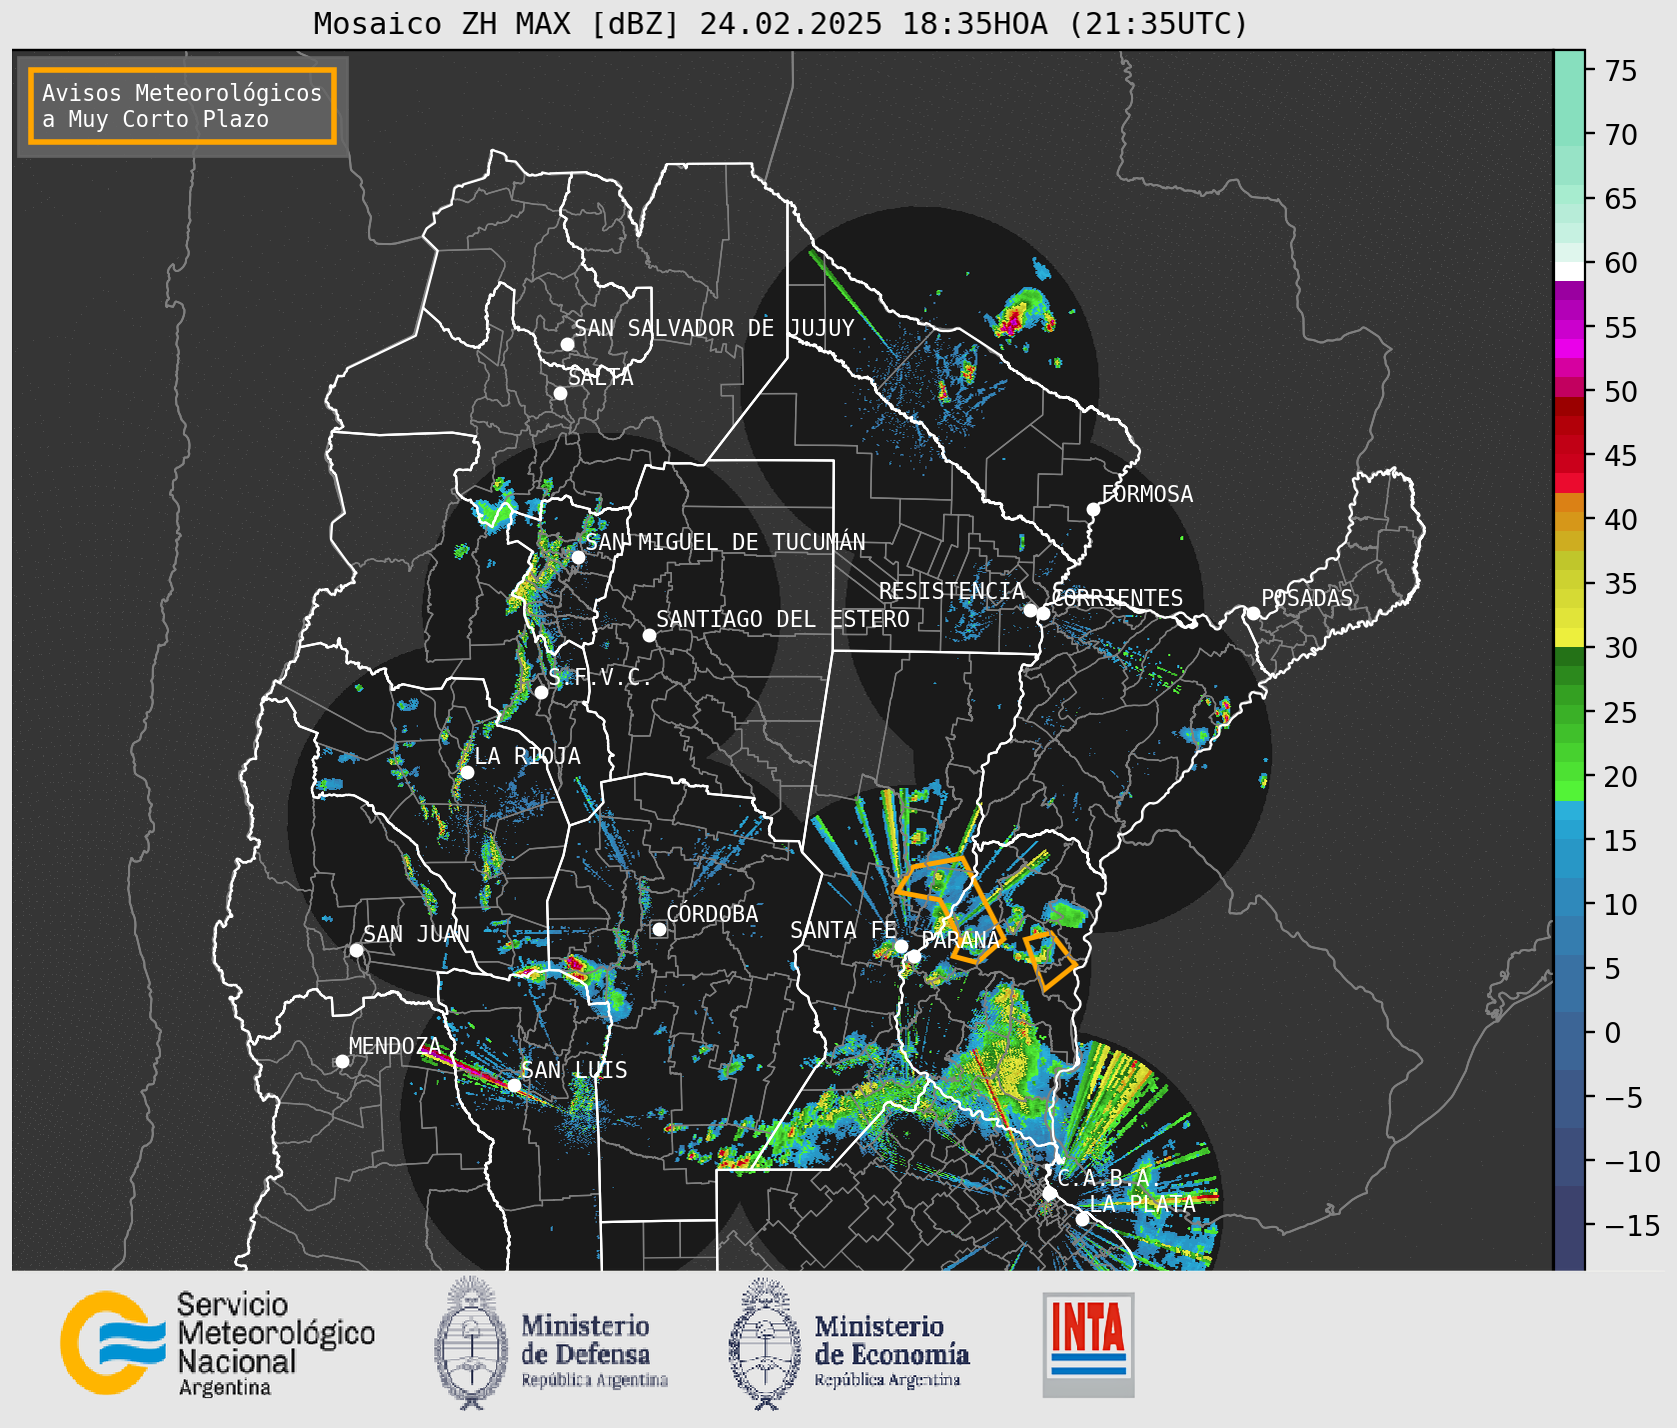The width and height of the screenshot is (1677, 1428).
Task: Click the Ministerio de Defensa emblem
Action: pos(470,1343)
